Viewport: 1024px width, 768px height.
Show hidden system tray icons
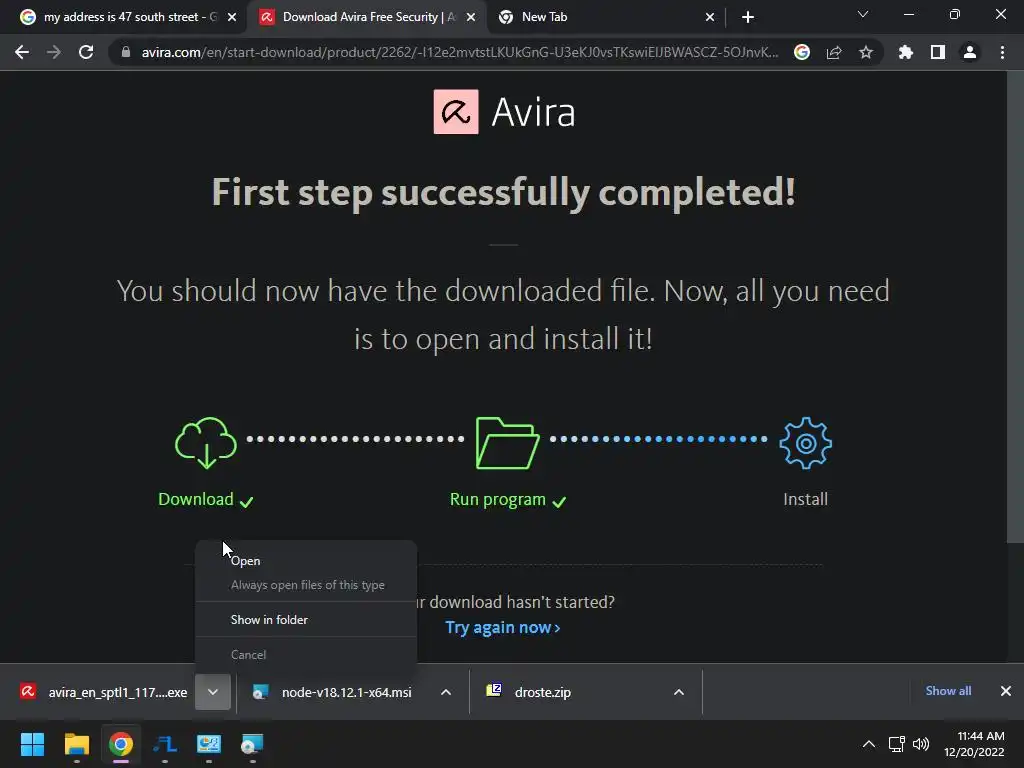click(x=869, y=744)
